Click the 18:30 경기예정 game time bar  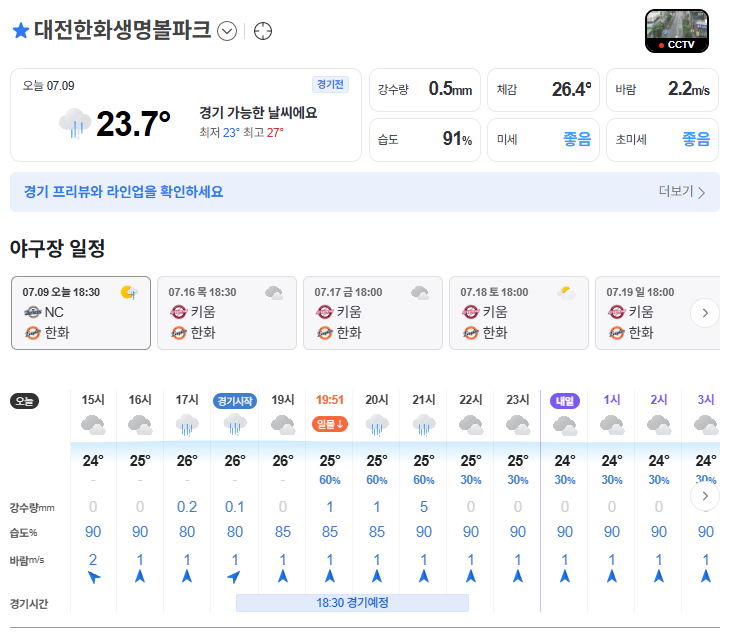point(352,603)
